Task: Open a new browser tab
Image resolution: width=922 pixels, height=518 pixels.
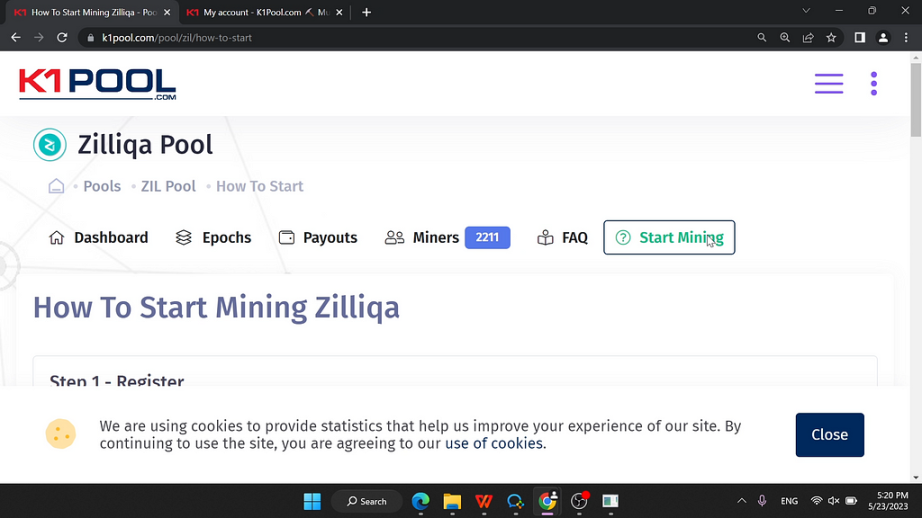Action: [366, 12]
